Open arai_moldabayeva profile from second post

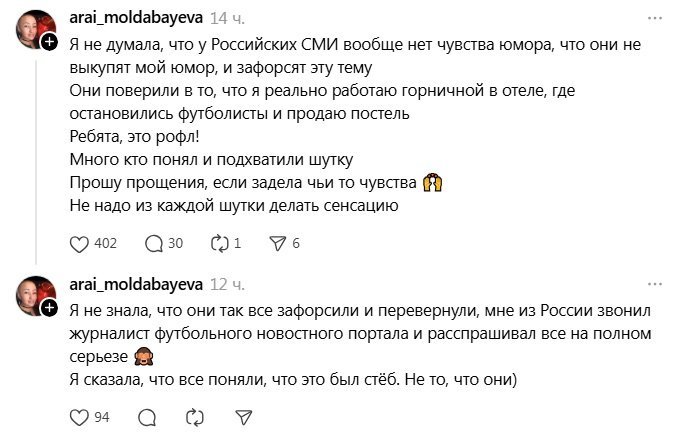point(137,283)
